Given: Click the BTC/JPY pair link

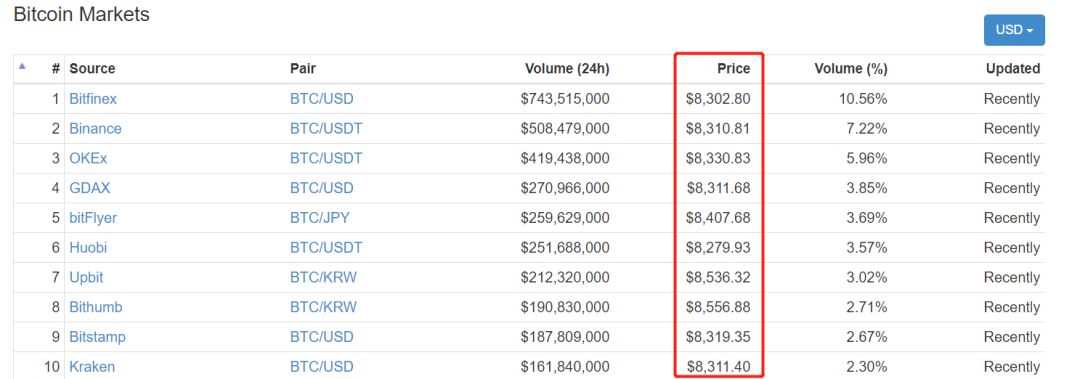Looking at the screenshot, I should click(320, 218).
